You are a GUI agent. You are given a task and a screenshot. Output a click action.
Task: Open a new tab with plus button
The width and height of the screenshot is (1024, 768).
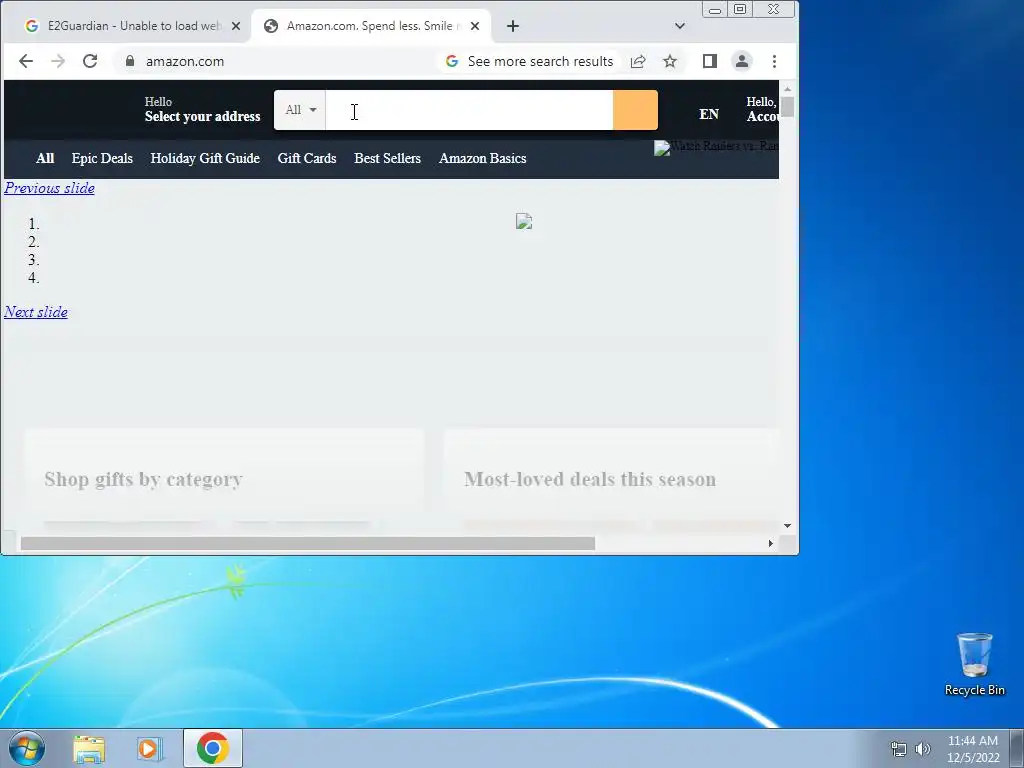[513, 26]
